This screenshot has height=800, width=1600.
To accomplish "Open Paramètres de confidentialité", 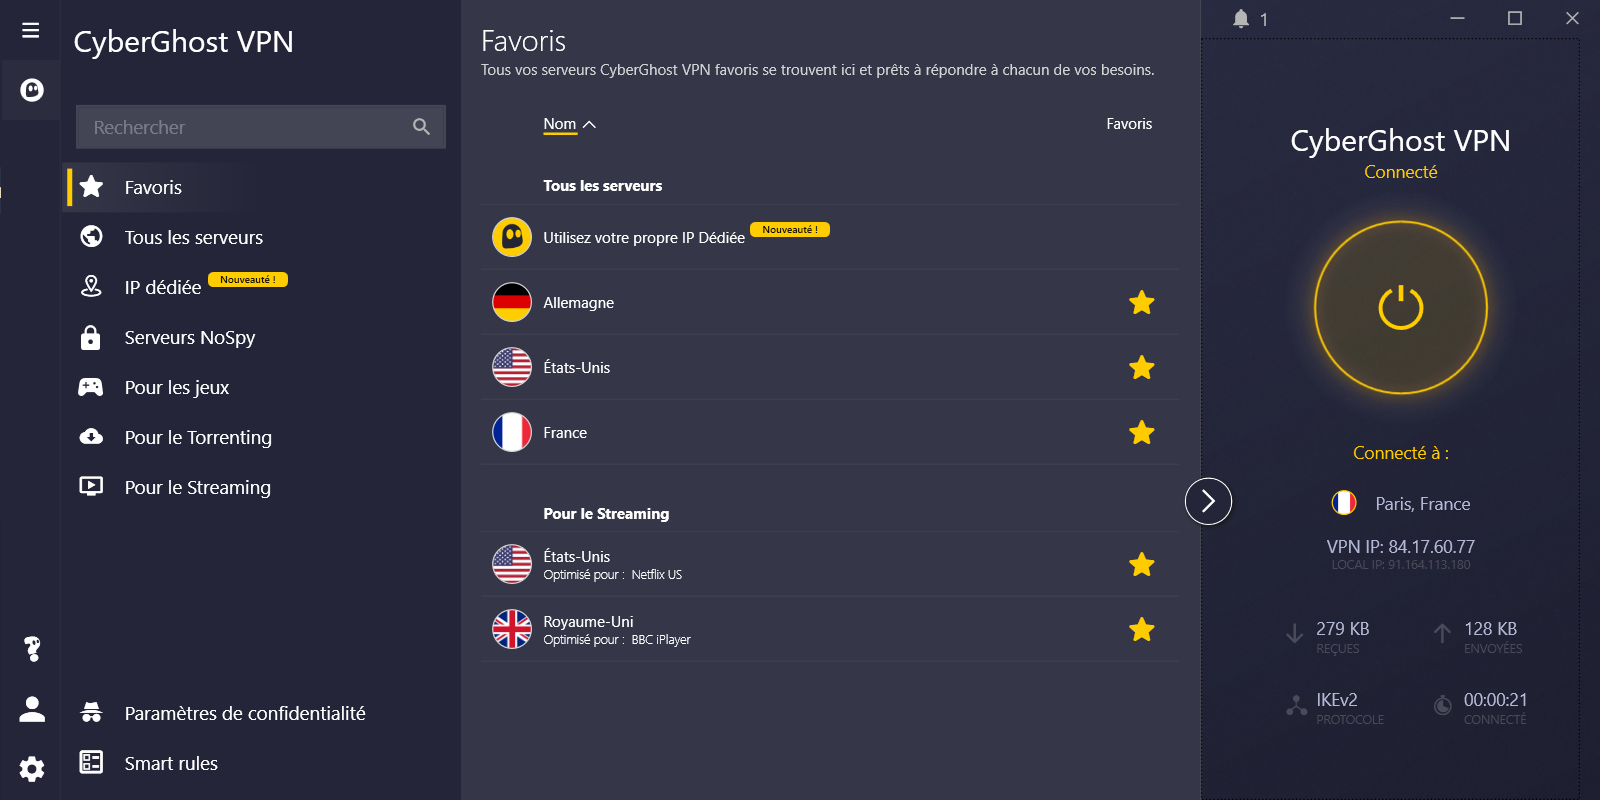I will pyautogui.click(x=244, y=713).
